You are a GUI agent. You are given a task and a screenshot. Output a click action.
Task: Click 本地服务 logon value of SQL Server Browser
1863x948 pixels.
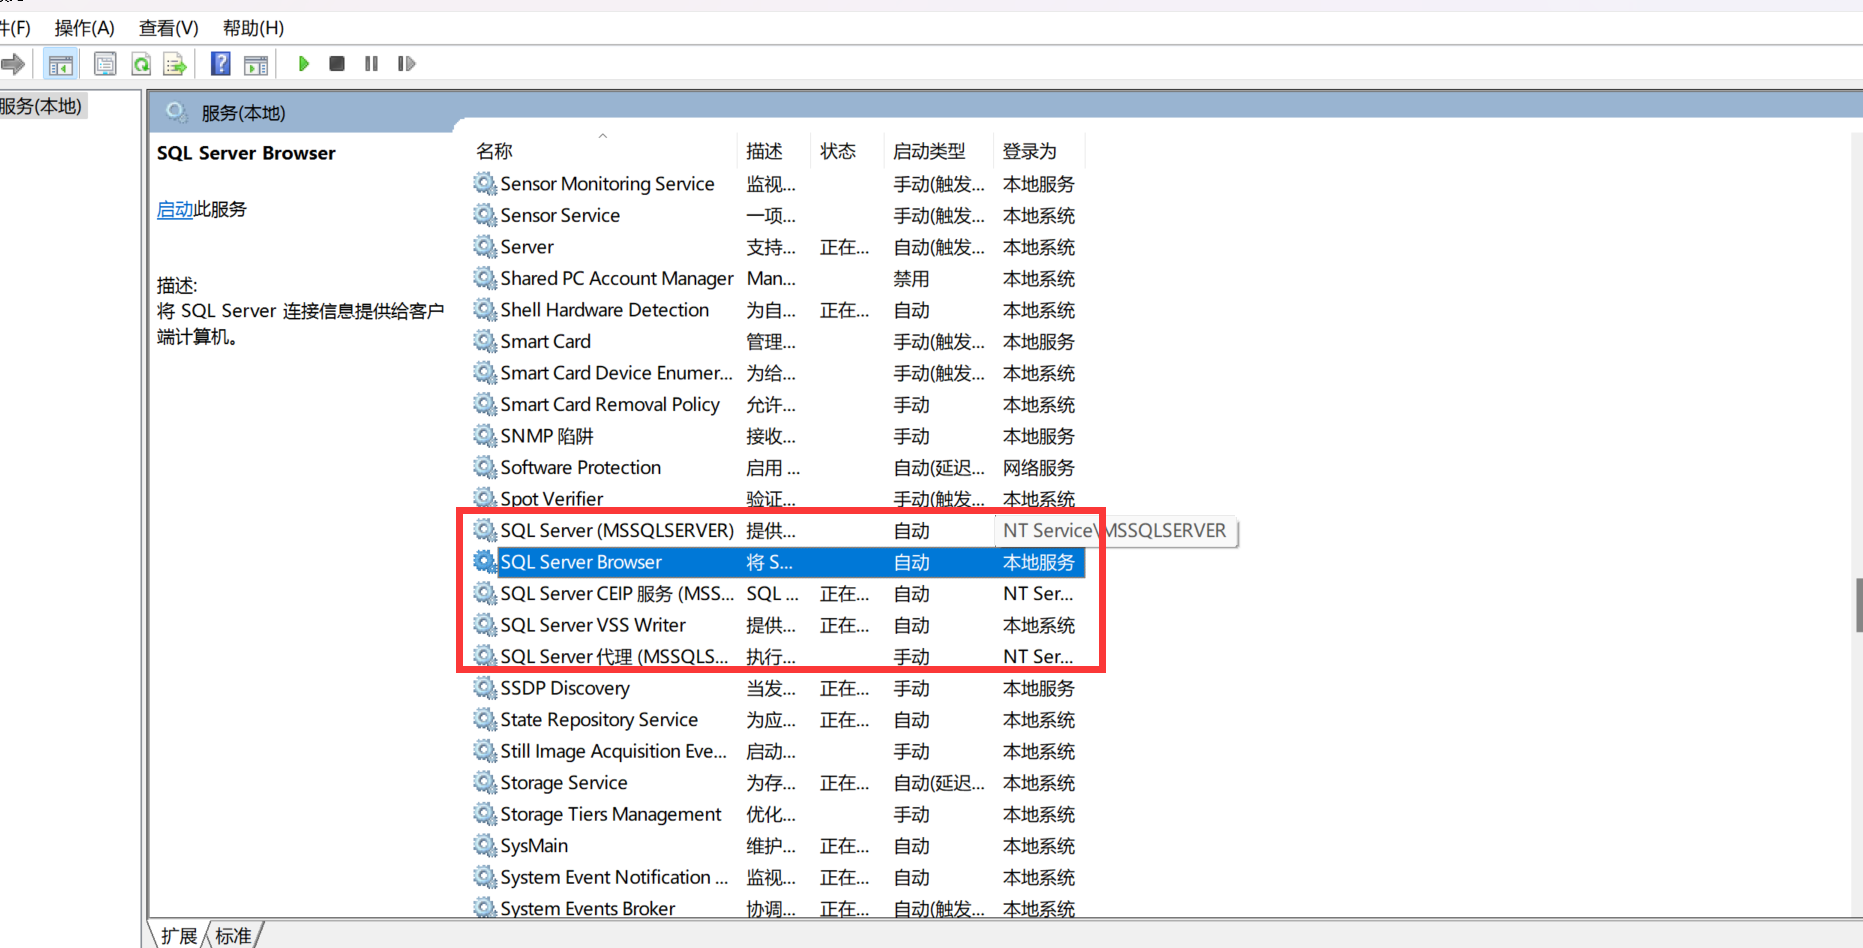pos(1039,563)
